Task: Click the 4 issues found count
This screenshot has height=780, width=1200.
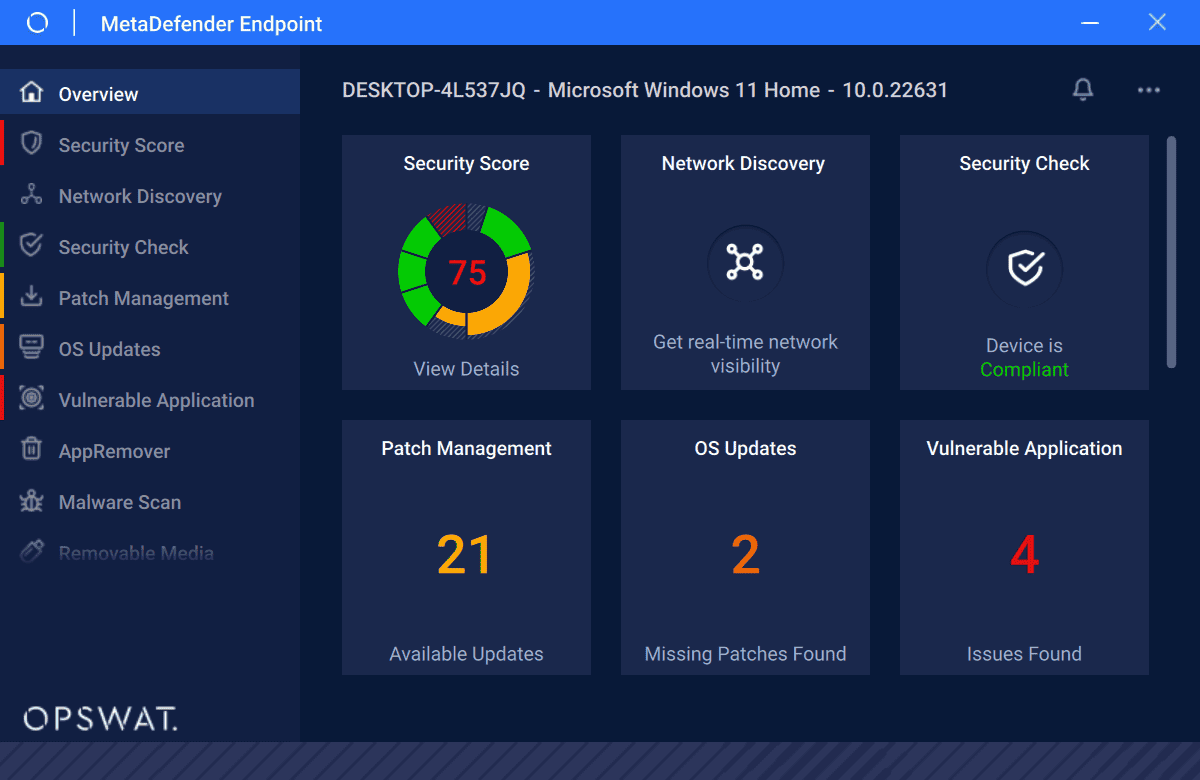Action: click(1024, 555)
